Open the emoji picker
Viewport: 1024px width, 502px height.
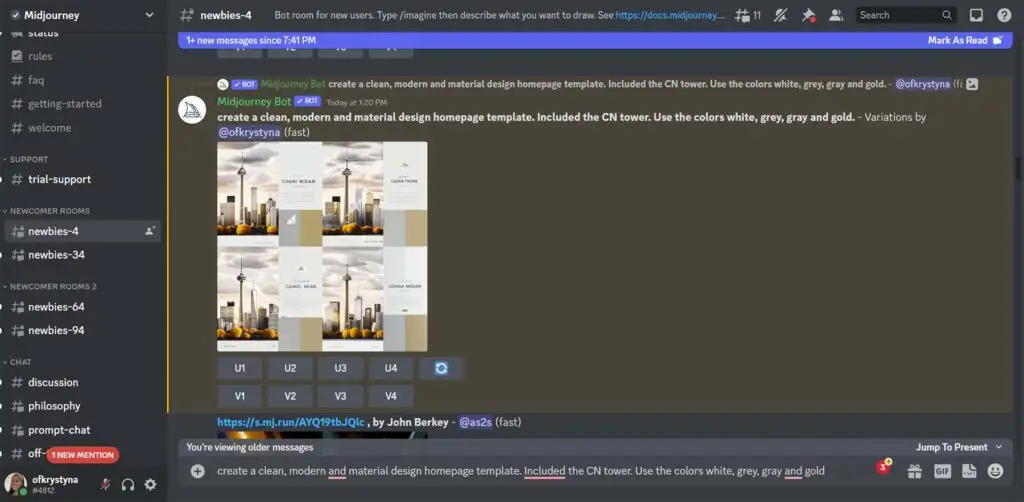click(x=995, y=471)
